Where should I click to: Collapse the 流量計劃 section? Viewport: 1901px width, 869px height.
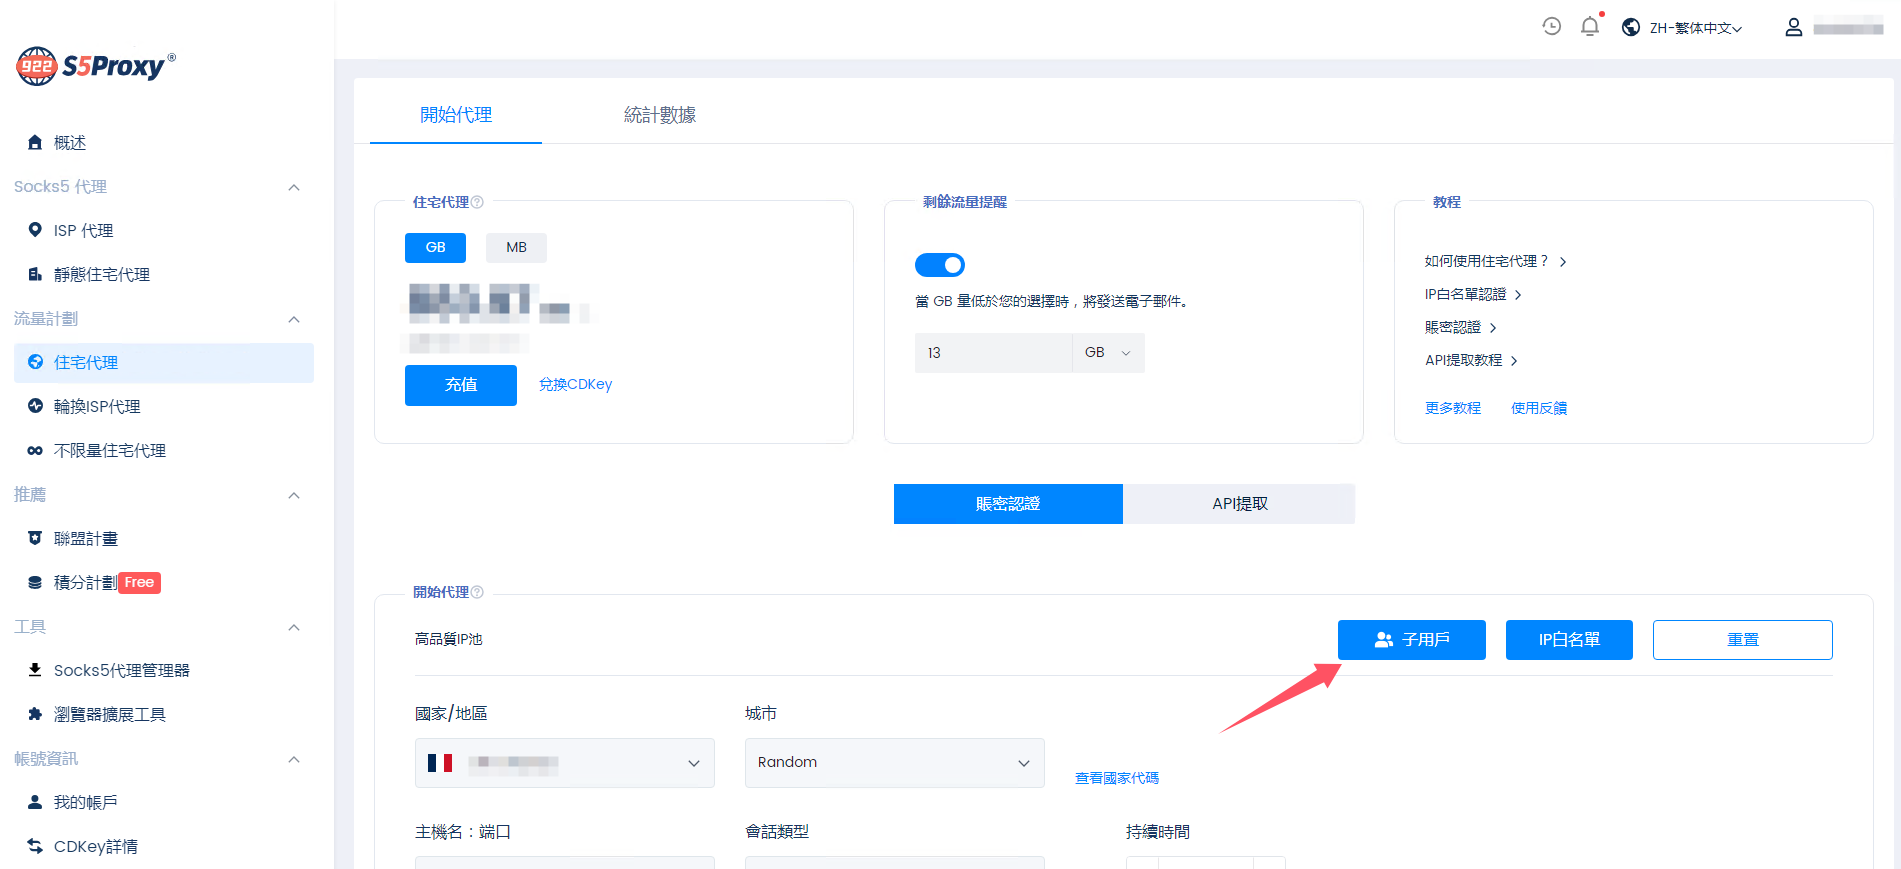click(294, 319)
